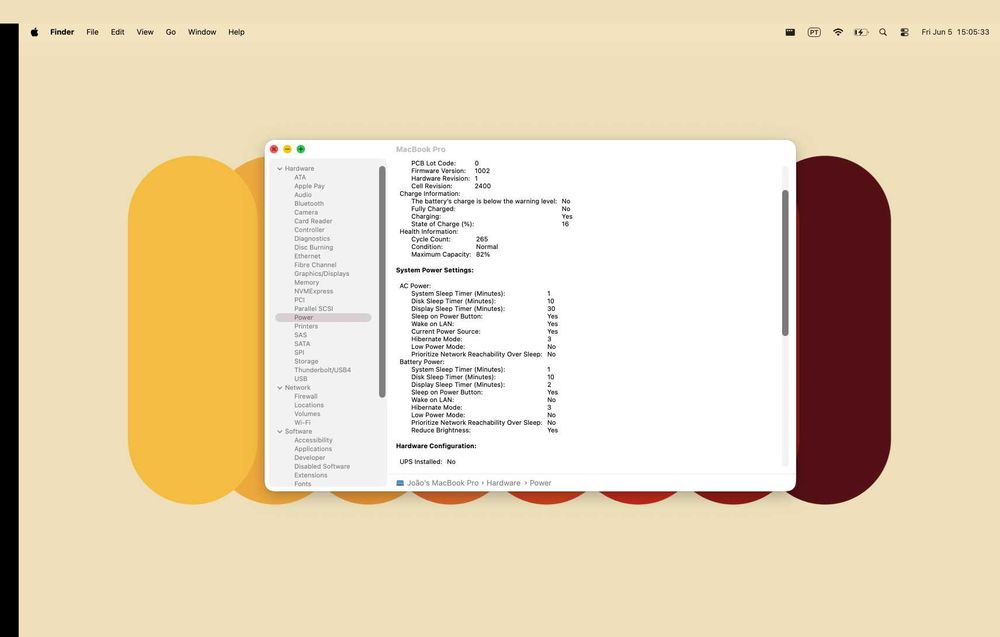Select Graphics/Displays in the sidebar
The width and height of the screenshot is (1000, 637).
click(x=321, y=274)
